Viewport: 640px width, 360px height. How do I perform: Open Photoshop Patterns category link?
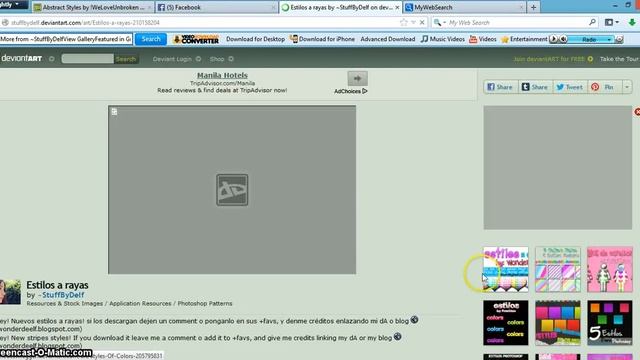tap(204, 303)
